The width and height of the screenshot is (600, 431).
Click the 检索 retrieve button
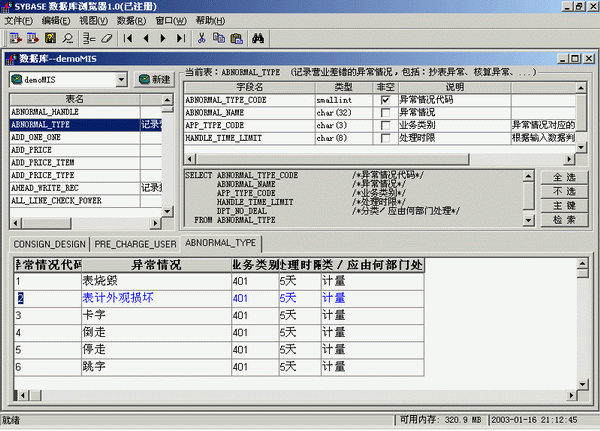tap(563, 219)
